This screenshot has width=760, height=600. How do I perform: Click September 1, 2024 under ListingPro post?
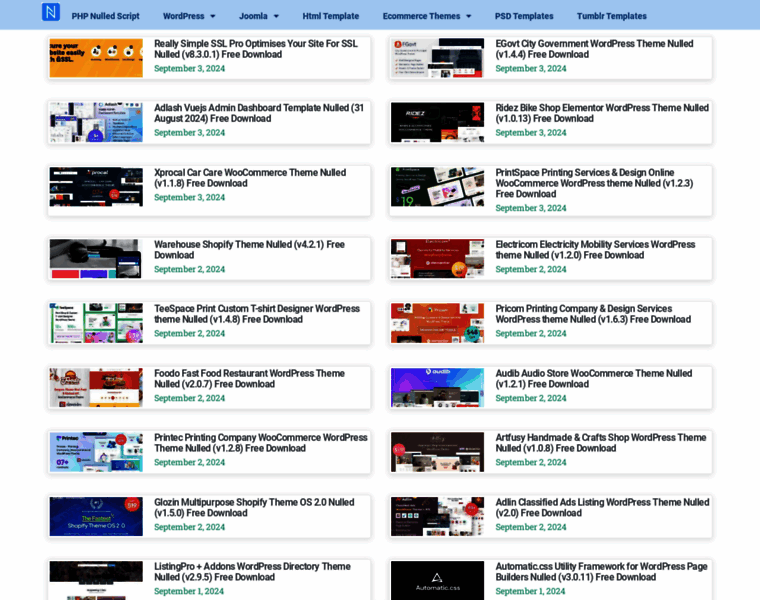tap(189, 591)
